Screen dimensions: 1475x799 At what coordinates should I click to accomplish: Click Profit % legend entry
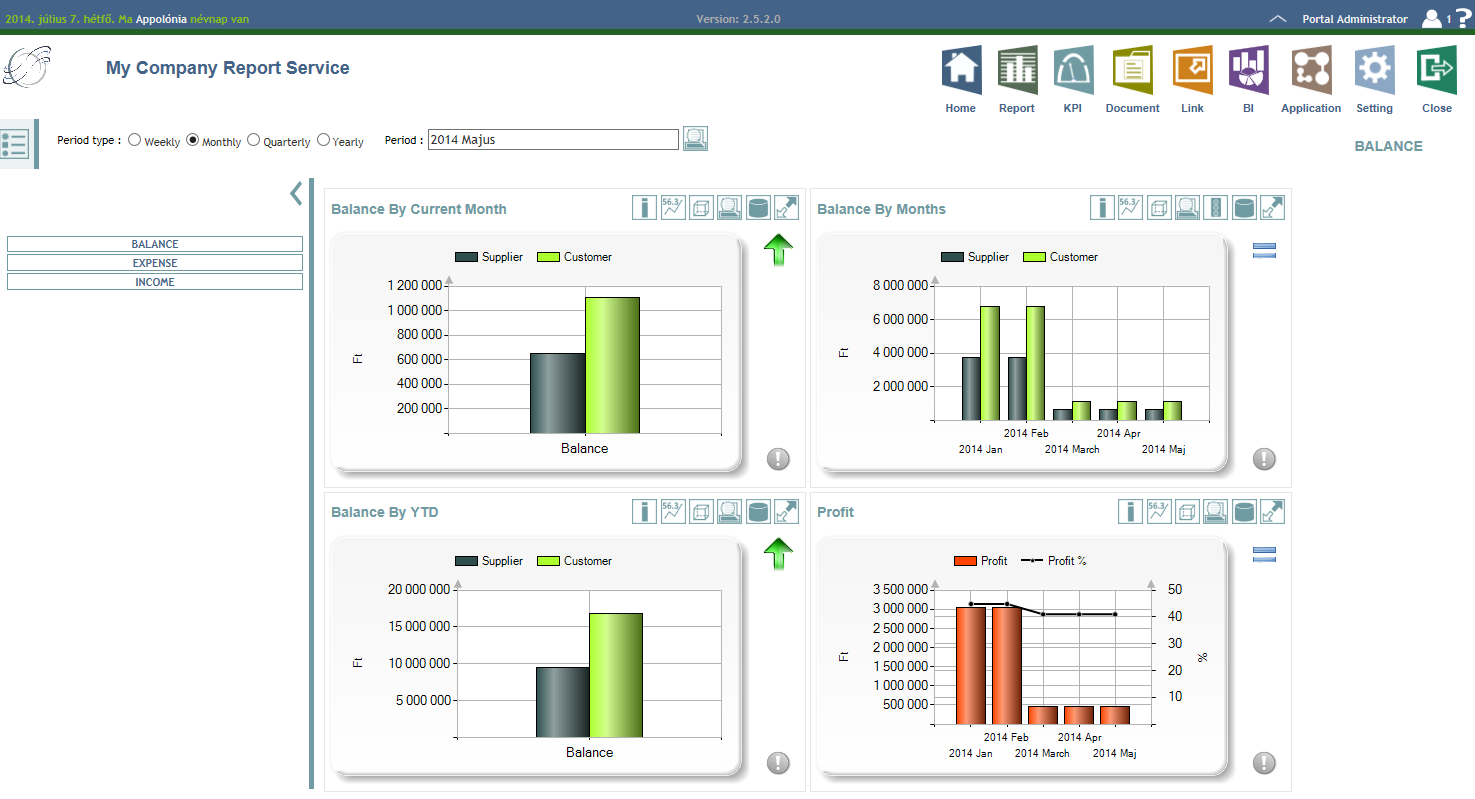point(1053,561)
